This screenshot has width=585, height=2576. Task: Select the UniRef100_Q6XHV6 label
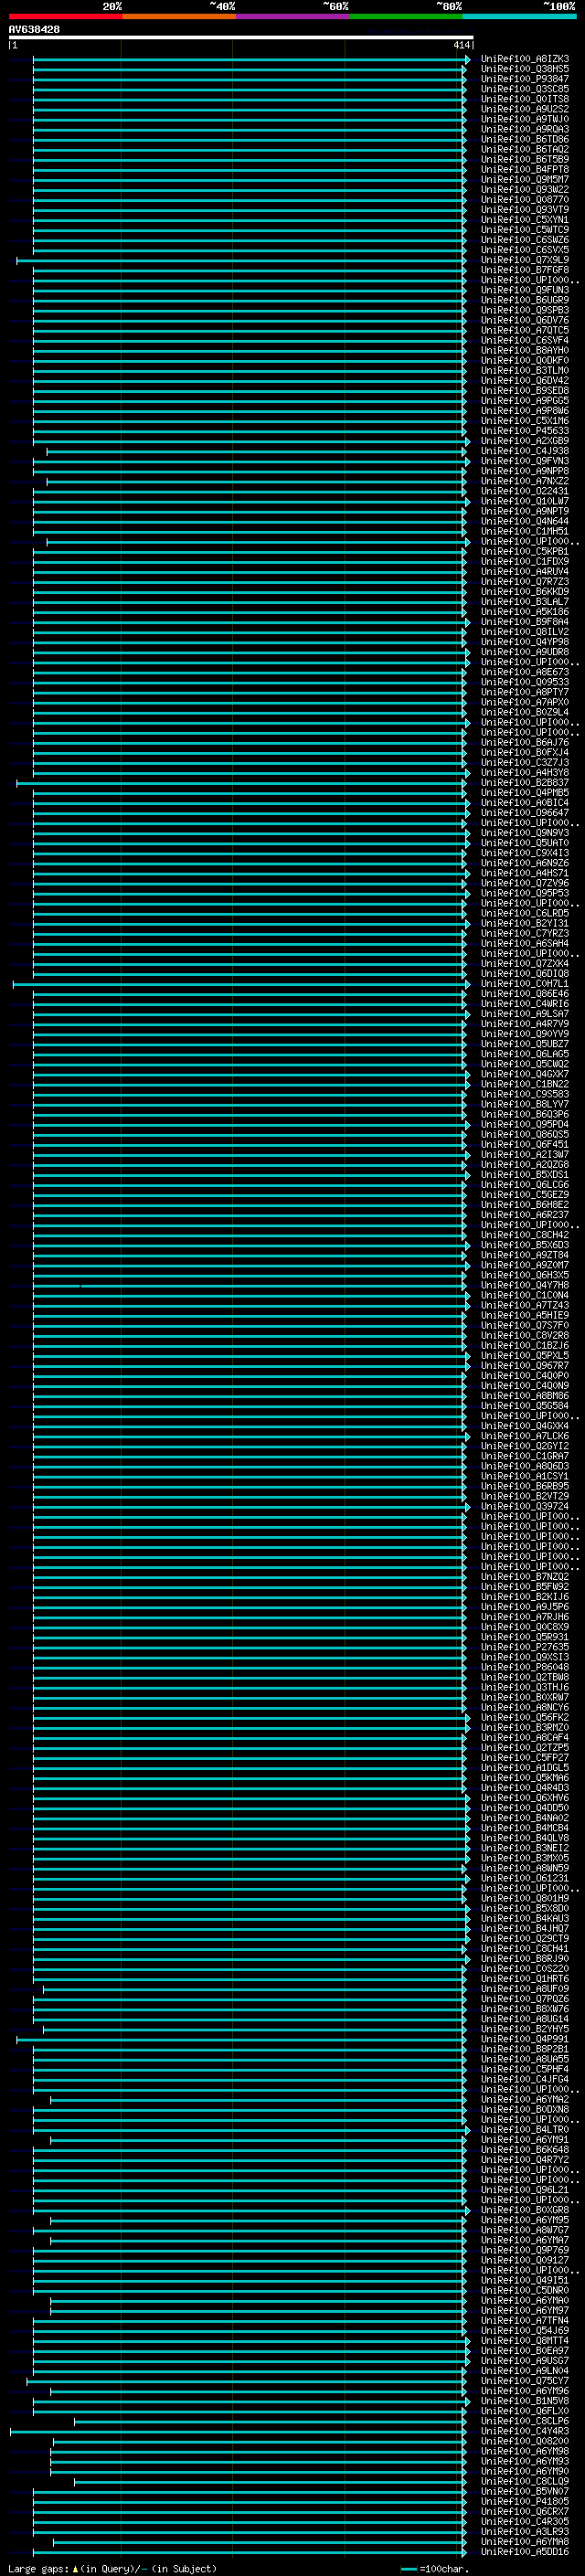(525, 1798)
